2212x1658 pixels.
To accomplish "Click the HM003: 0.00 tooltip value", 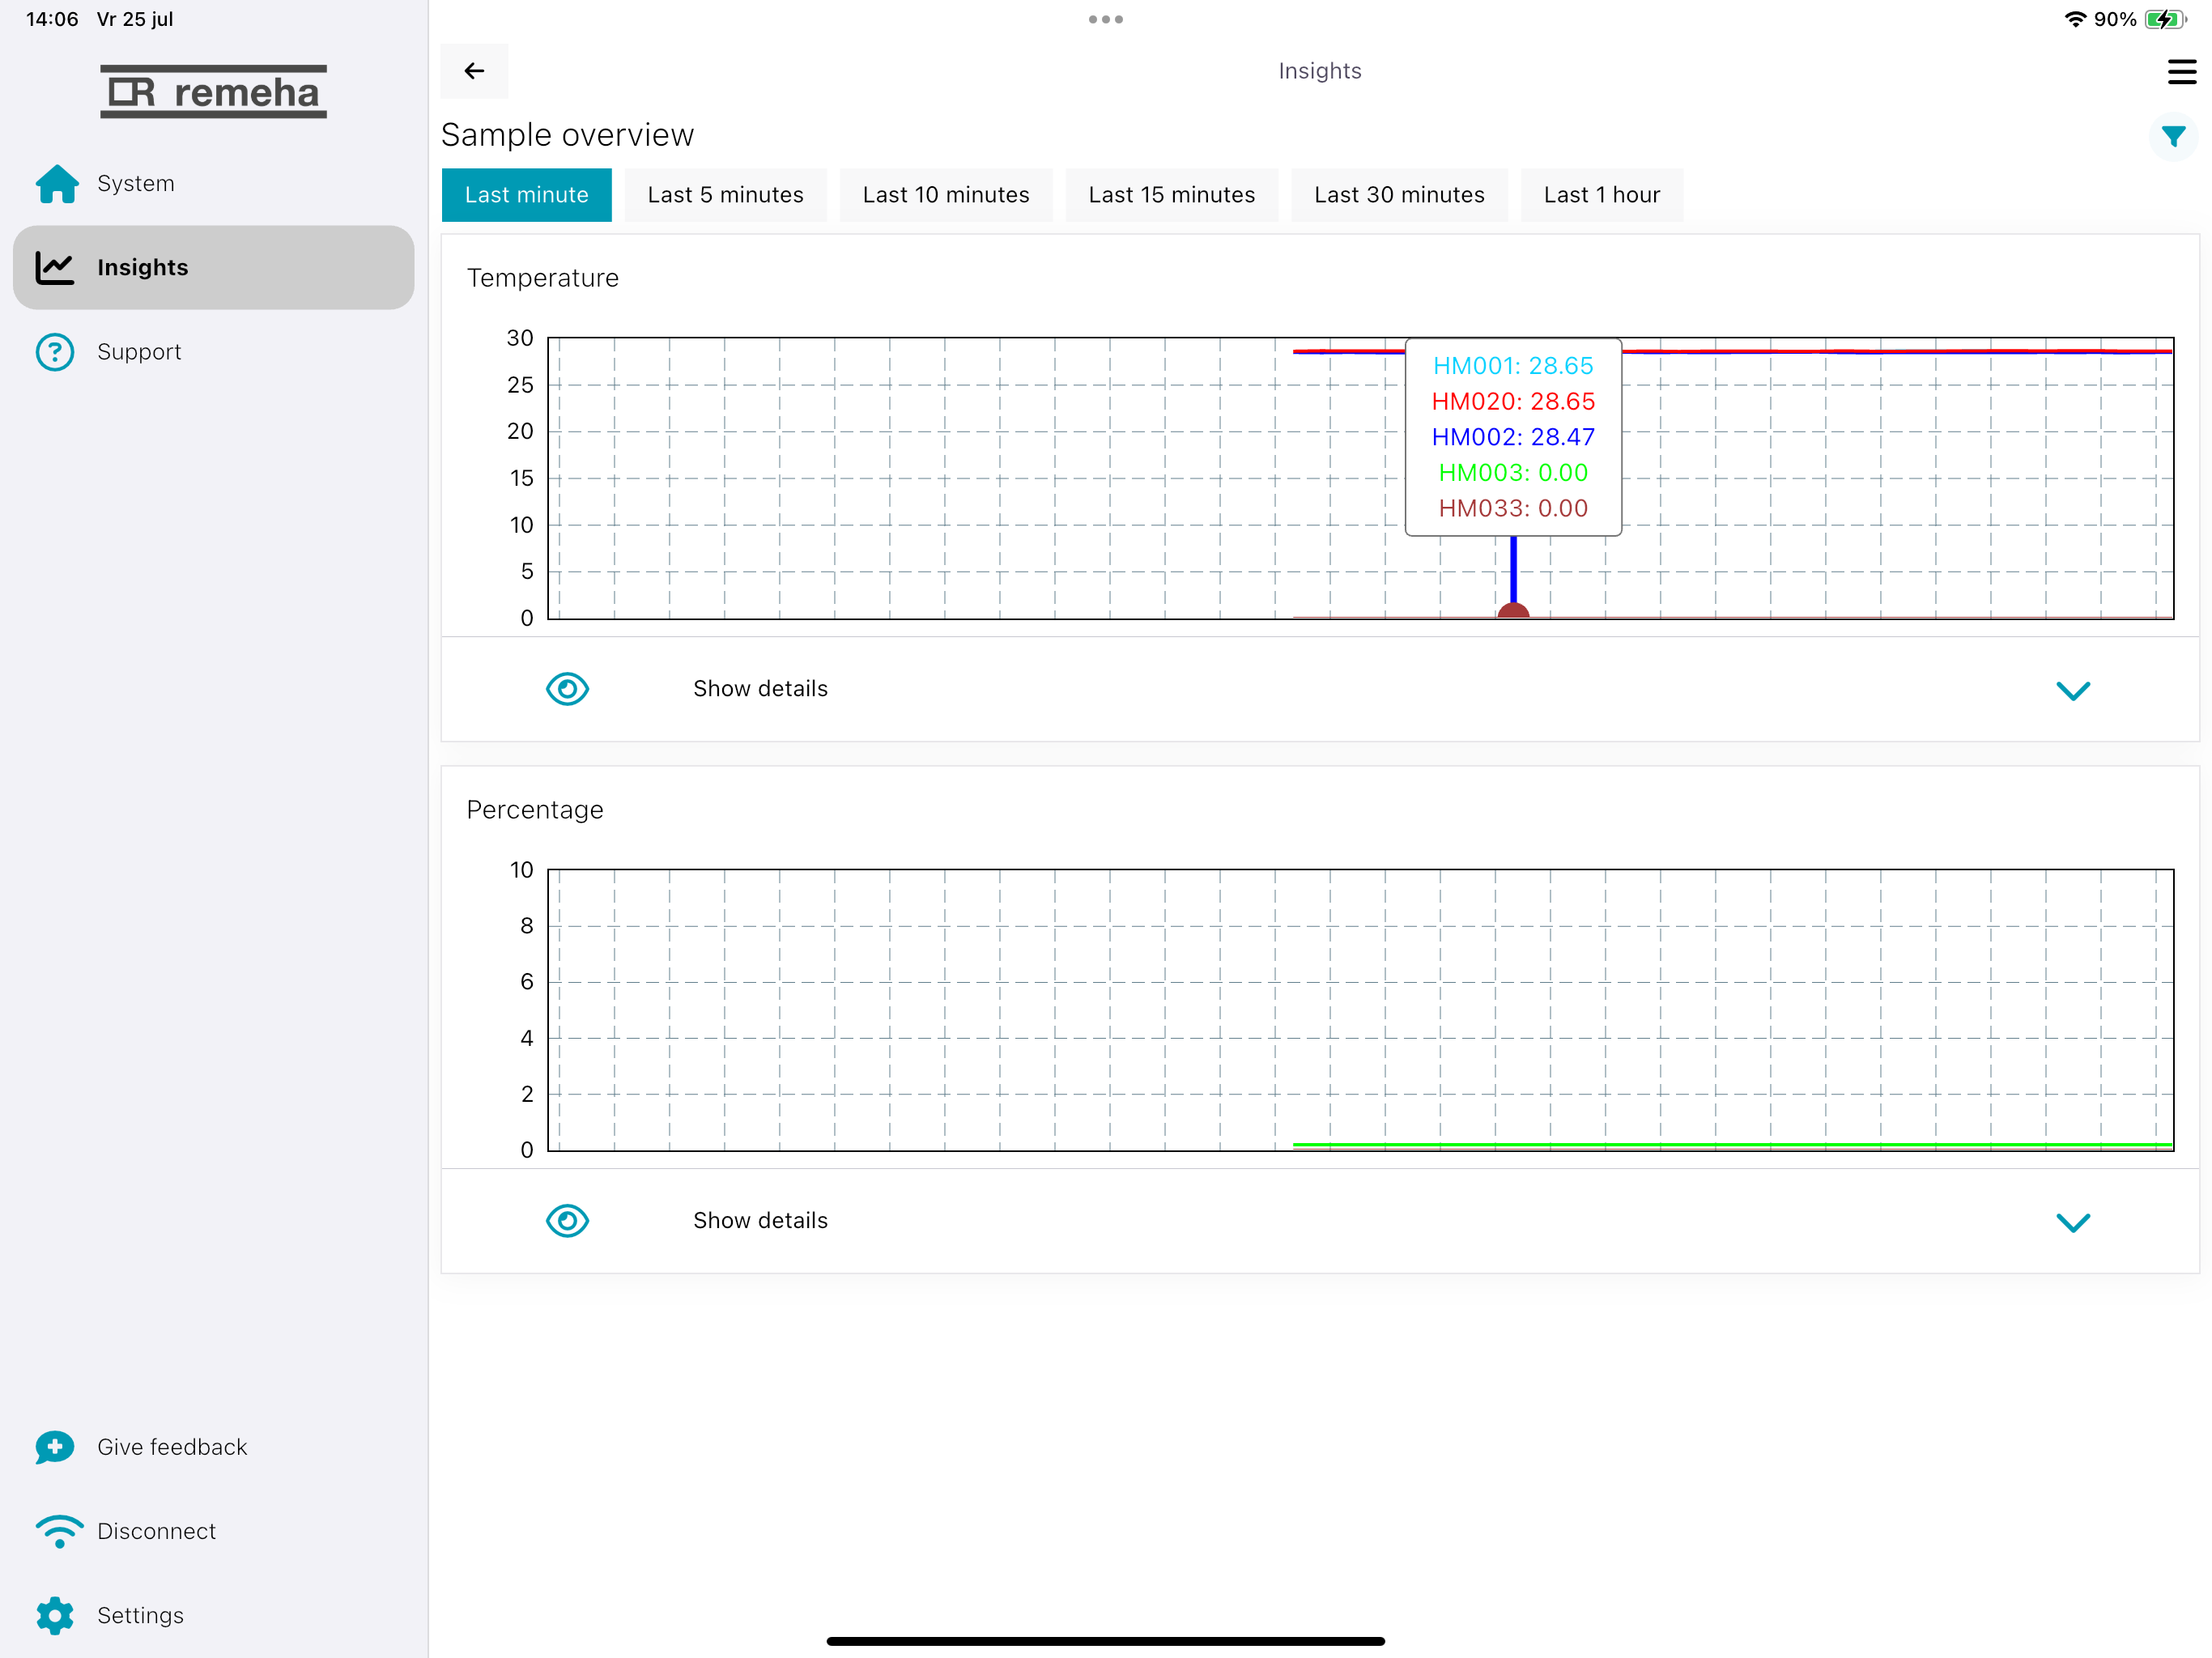I will point(1513,473).
